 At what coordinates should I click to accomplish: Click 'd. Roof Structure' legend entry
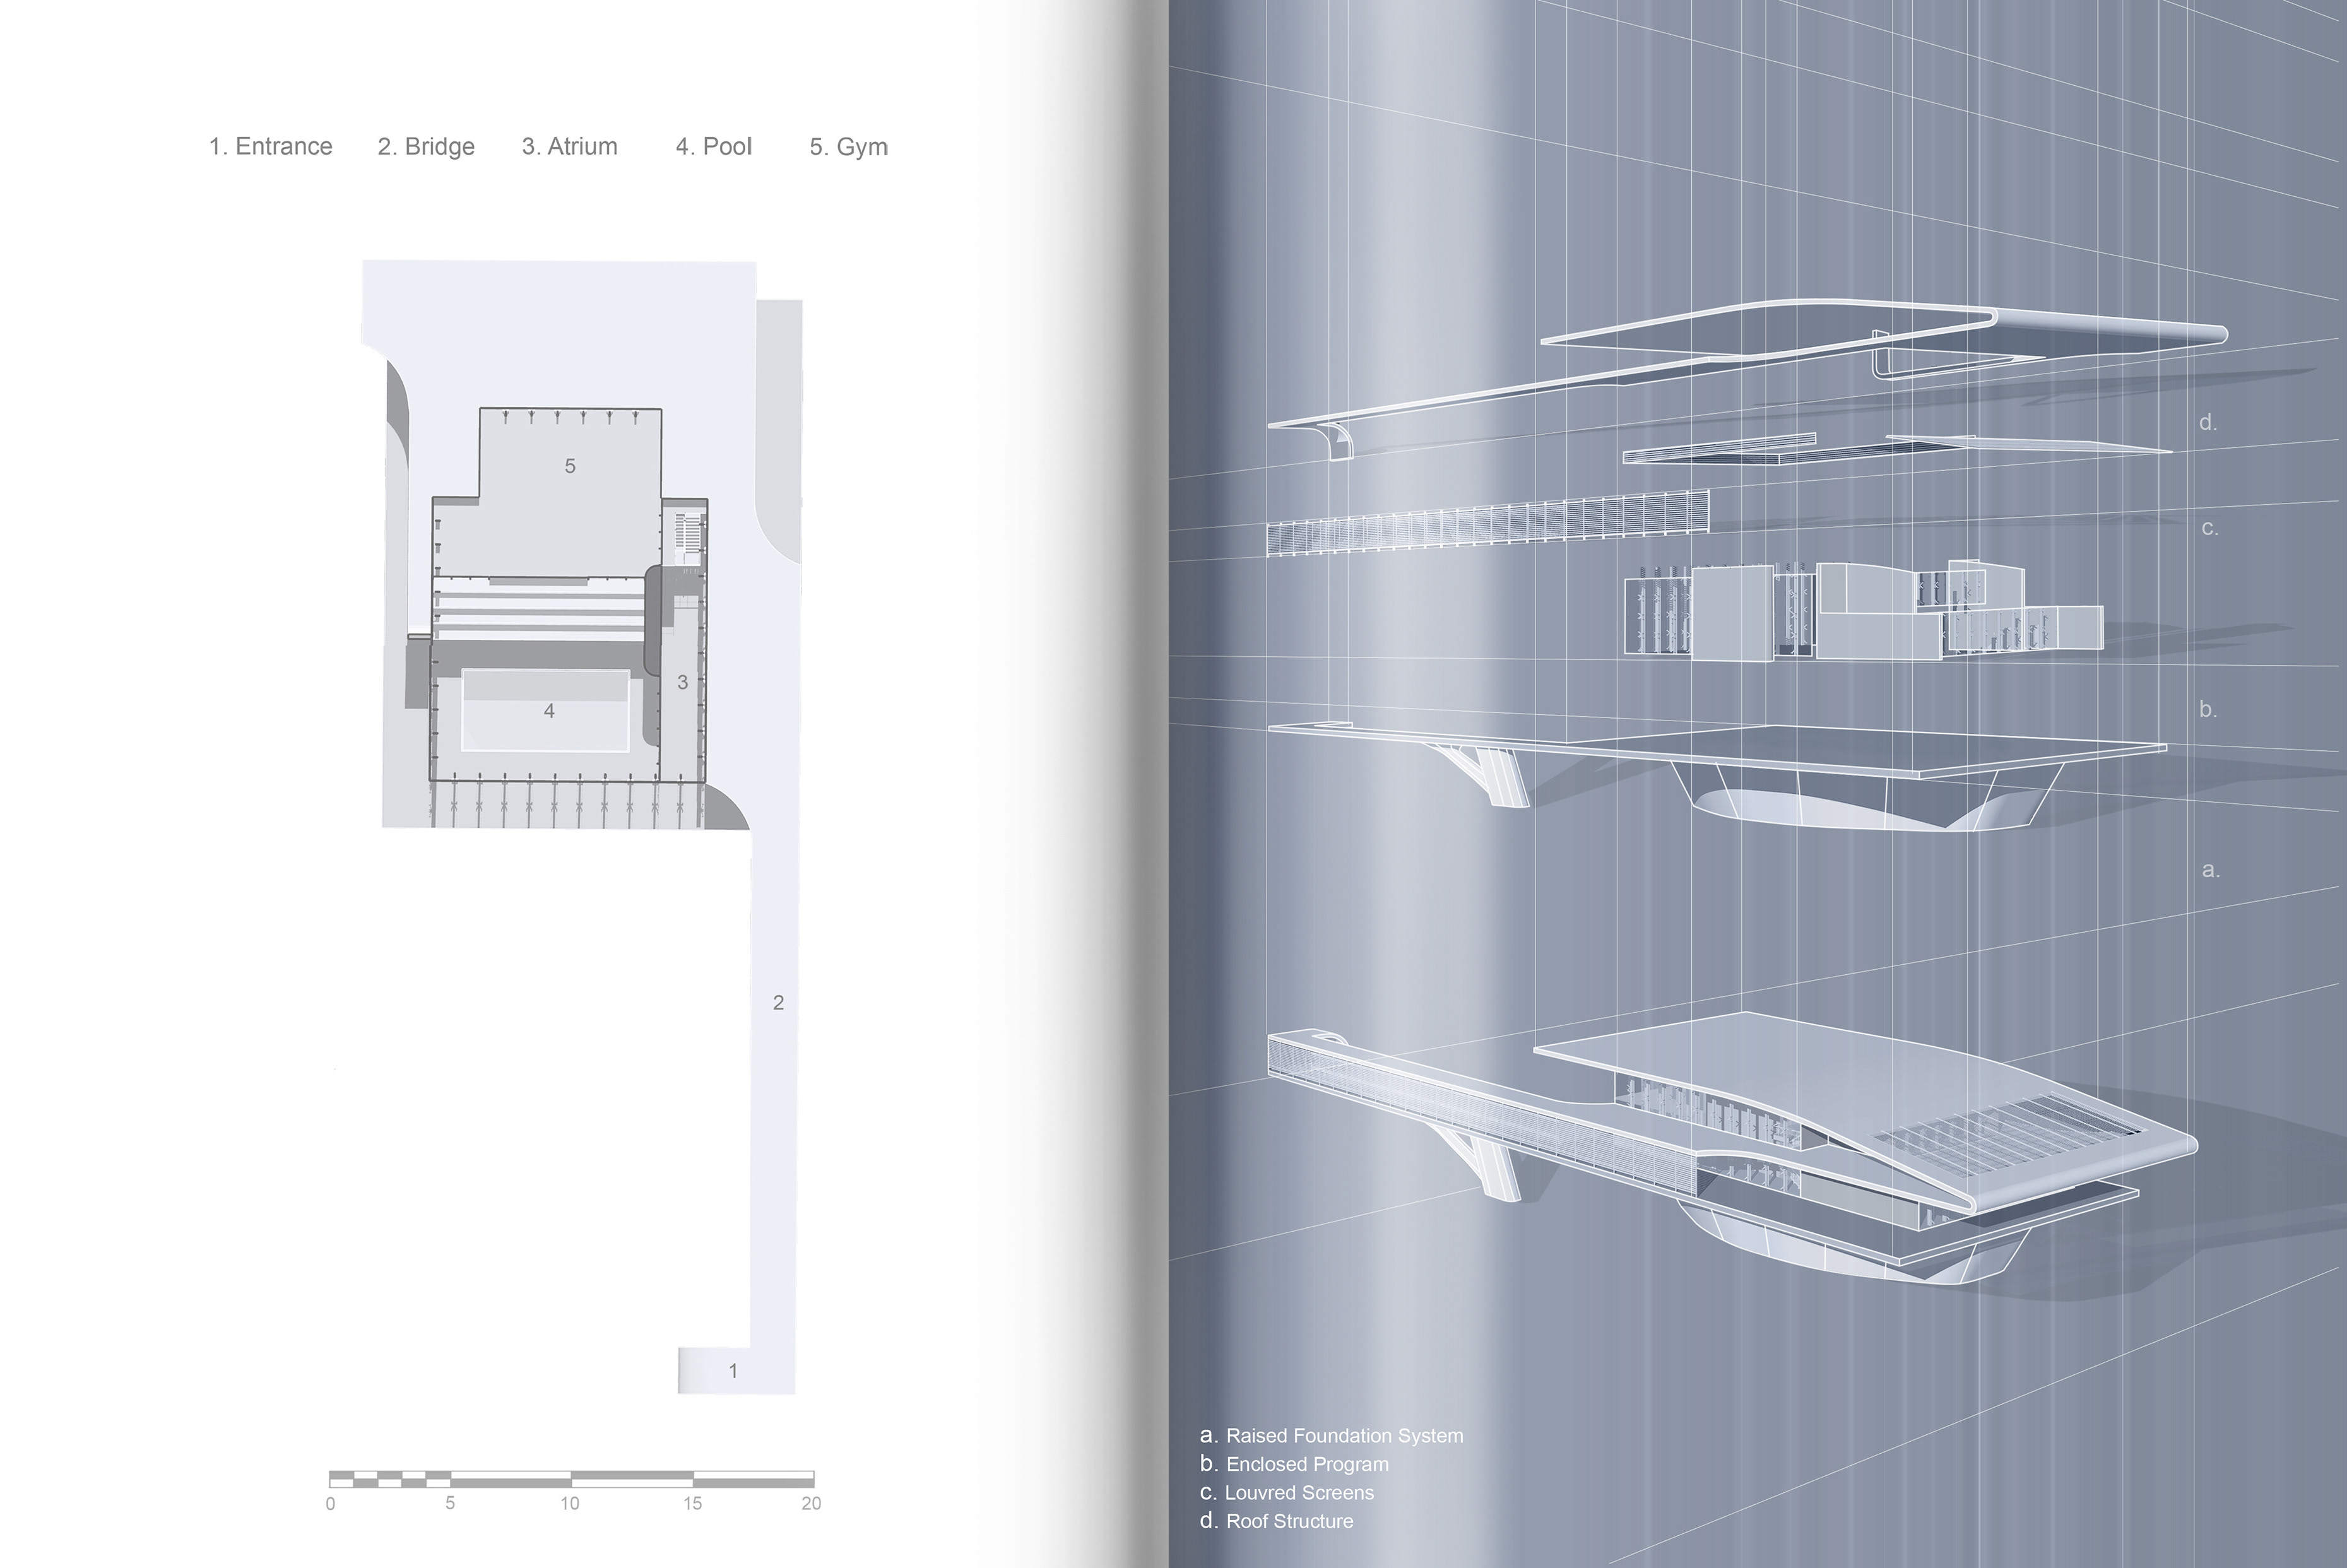coord(1277,1521)
